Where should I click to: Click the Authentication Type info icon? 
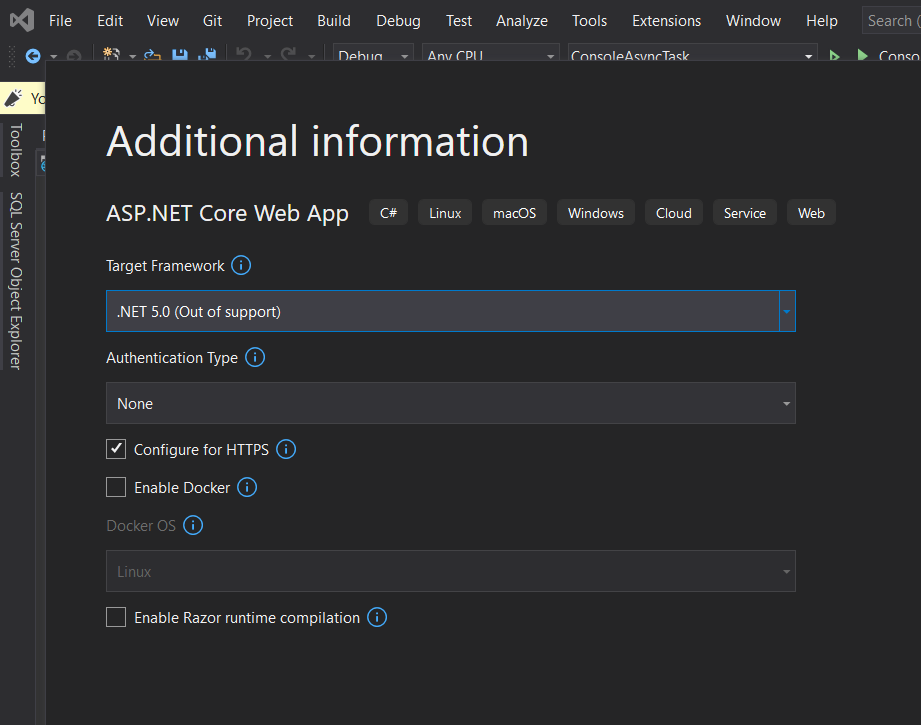point(255,357)
